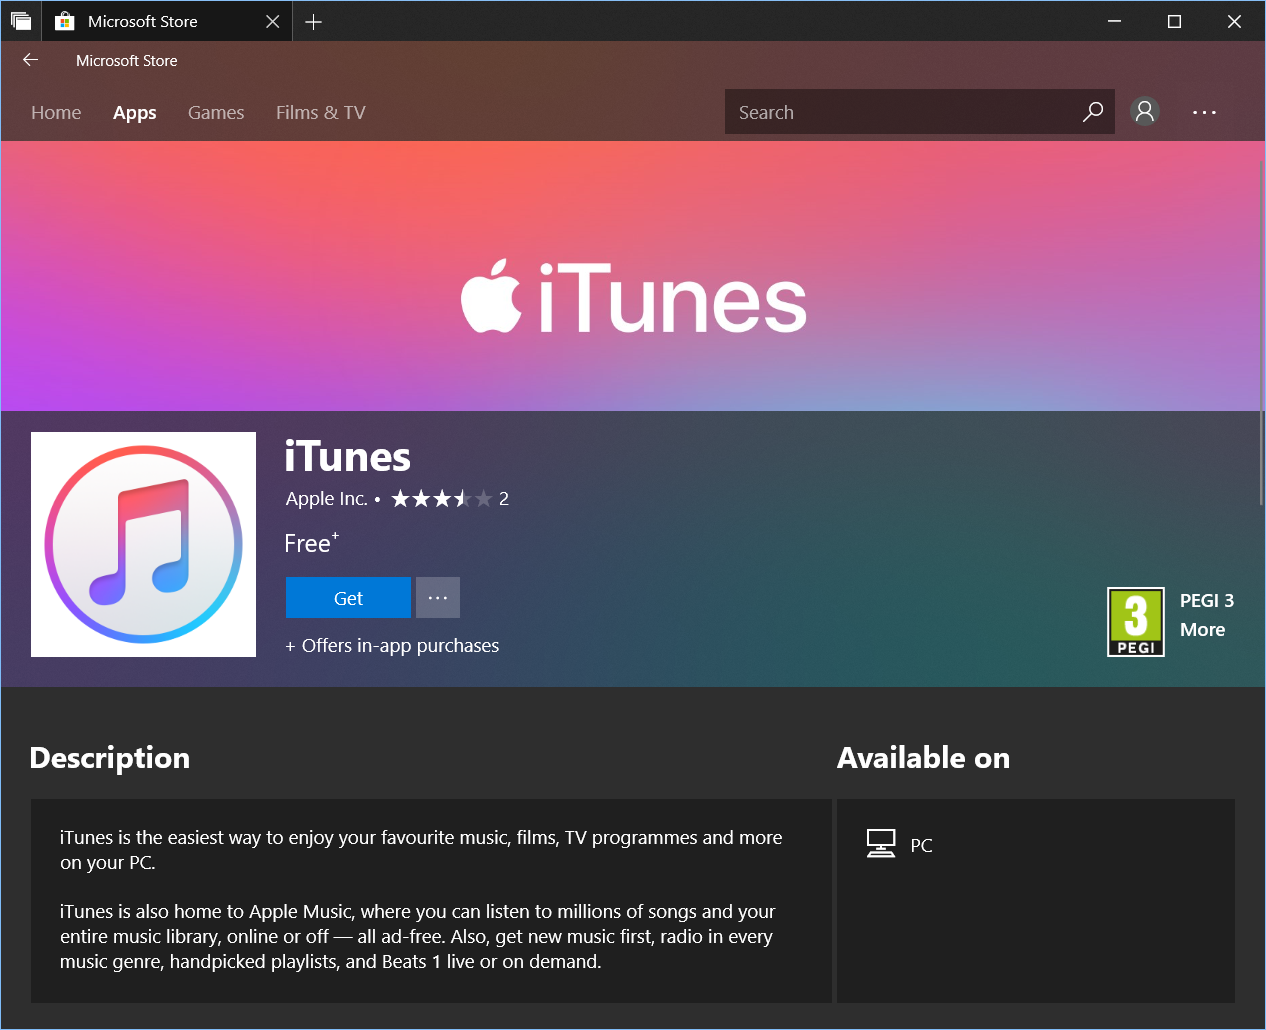Click the Apple Inc. publisher link
The width and height of the screenshot is (1266, 1030).
(327, 498)
